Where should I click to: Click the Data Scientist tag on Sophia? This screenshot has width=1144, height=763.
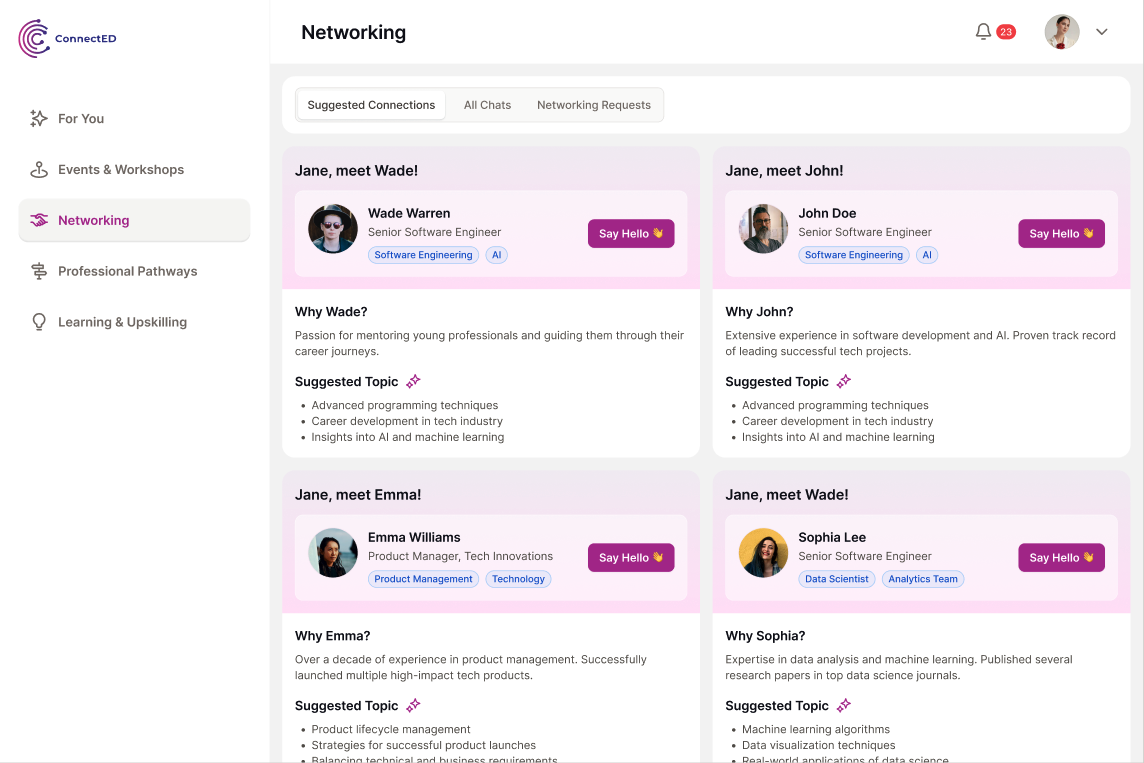837,579
